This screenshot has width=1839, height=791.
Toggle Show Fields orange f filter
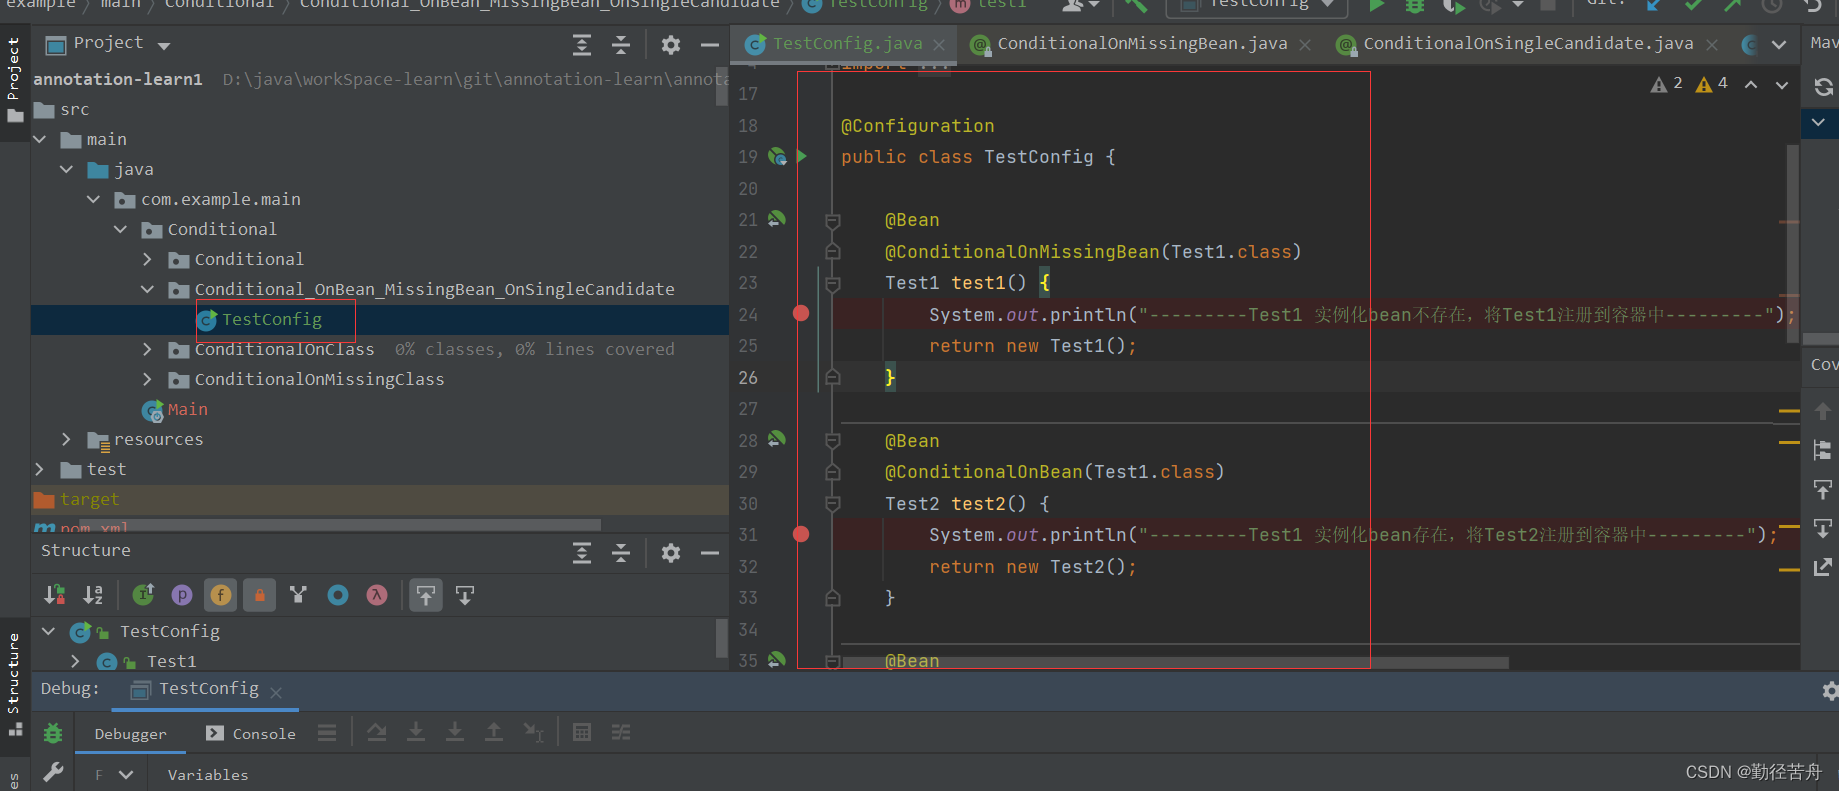221,595
